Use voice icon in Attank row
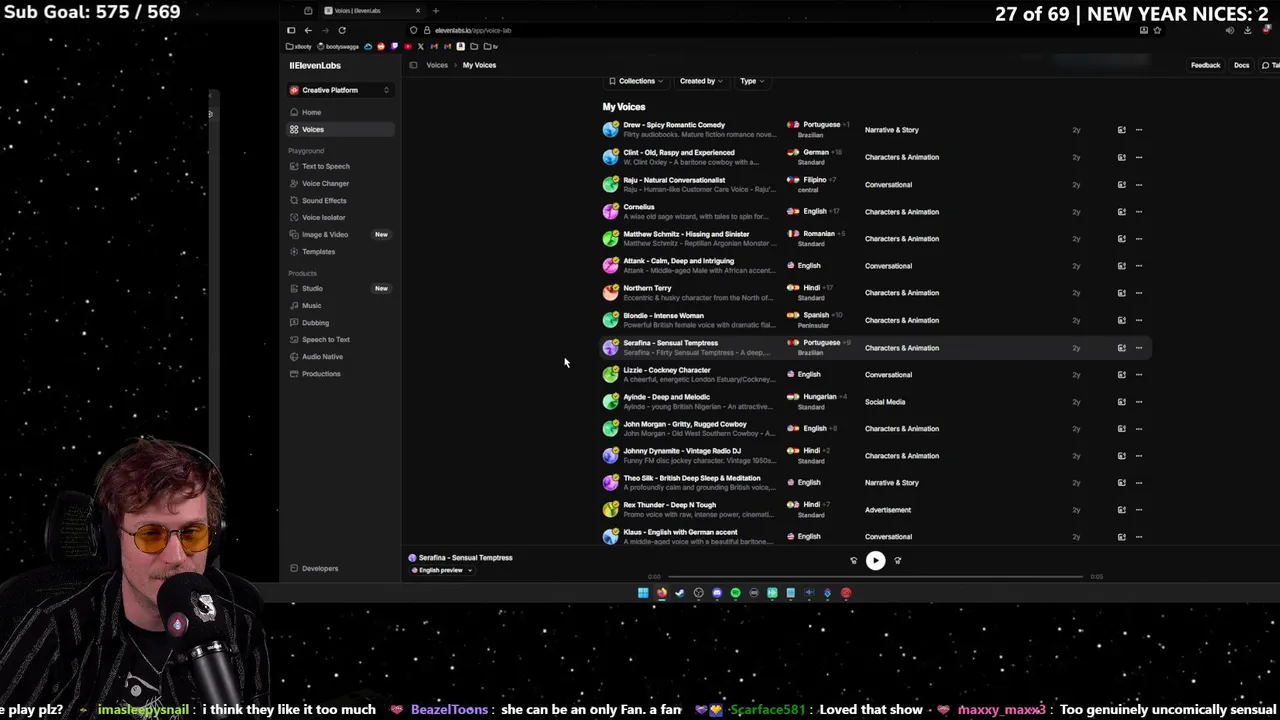Screen dimensions: 1280x720 [x=1121, y=266]
